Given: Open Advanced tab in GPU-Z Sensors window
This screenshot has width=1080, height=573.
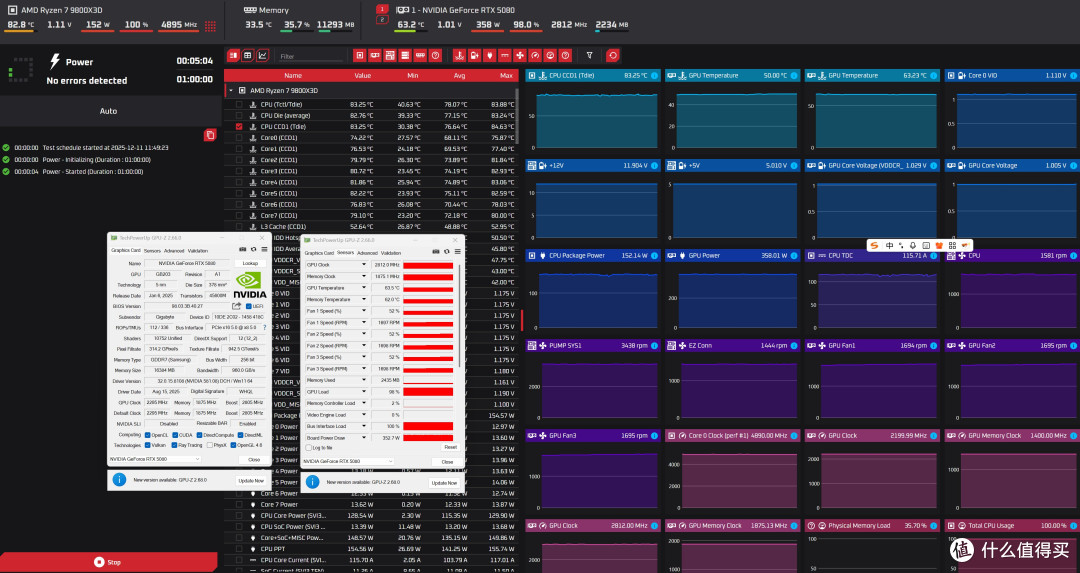Looking at the screenshot, I should point(368,253).
